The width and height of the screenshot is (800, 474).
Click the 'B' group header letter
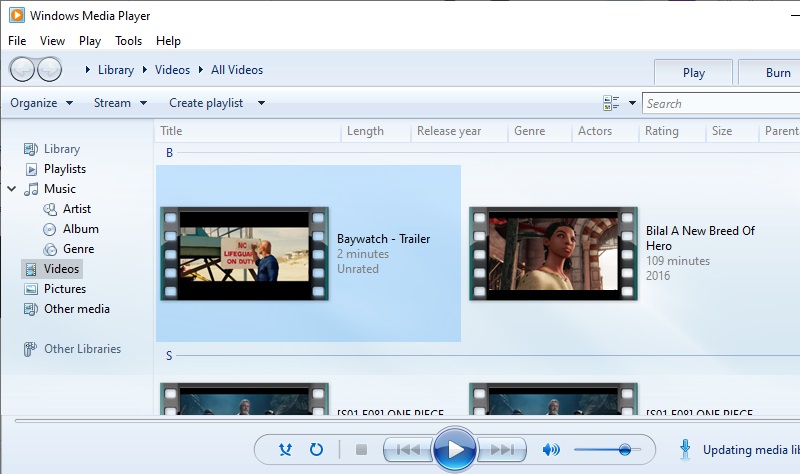coord(169,153)
